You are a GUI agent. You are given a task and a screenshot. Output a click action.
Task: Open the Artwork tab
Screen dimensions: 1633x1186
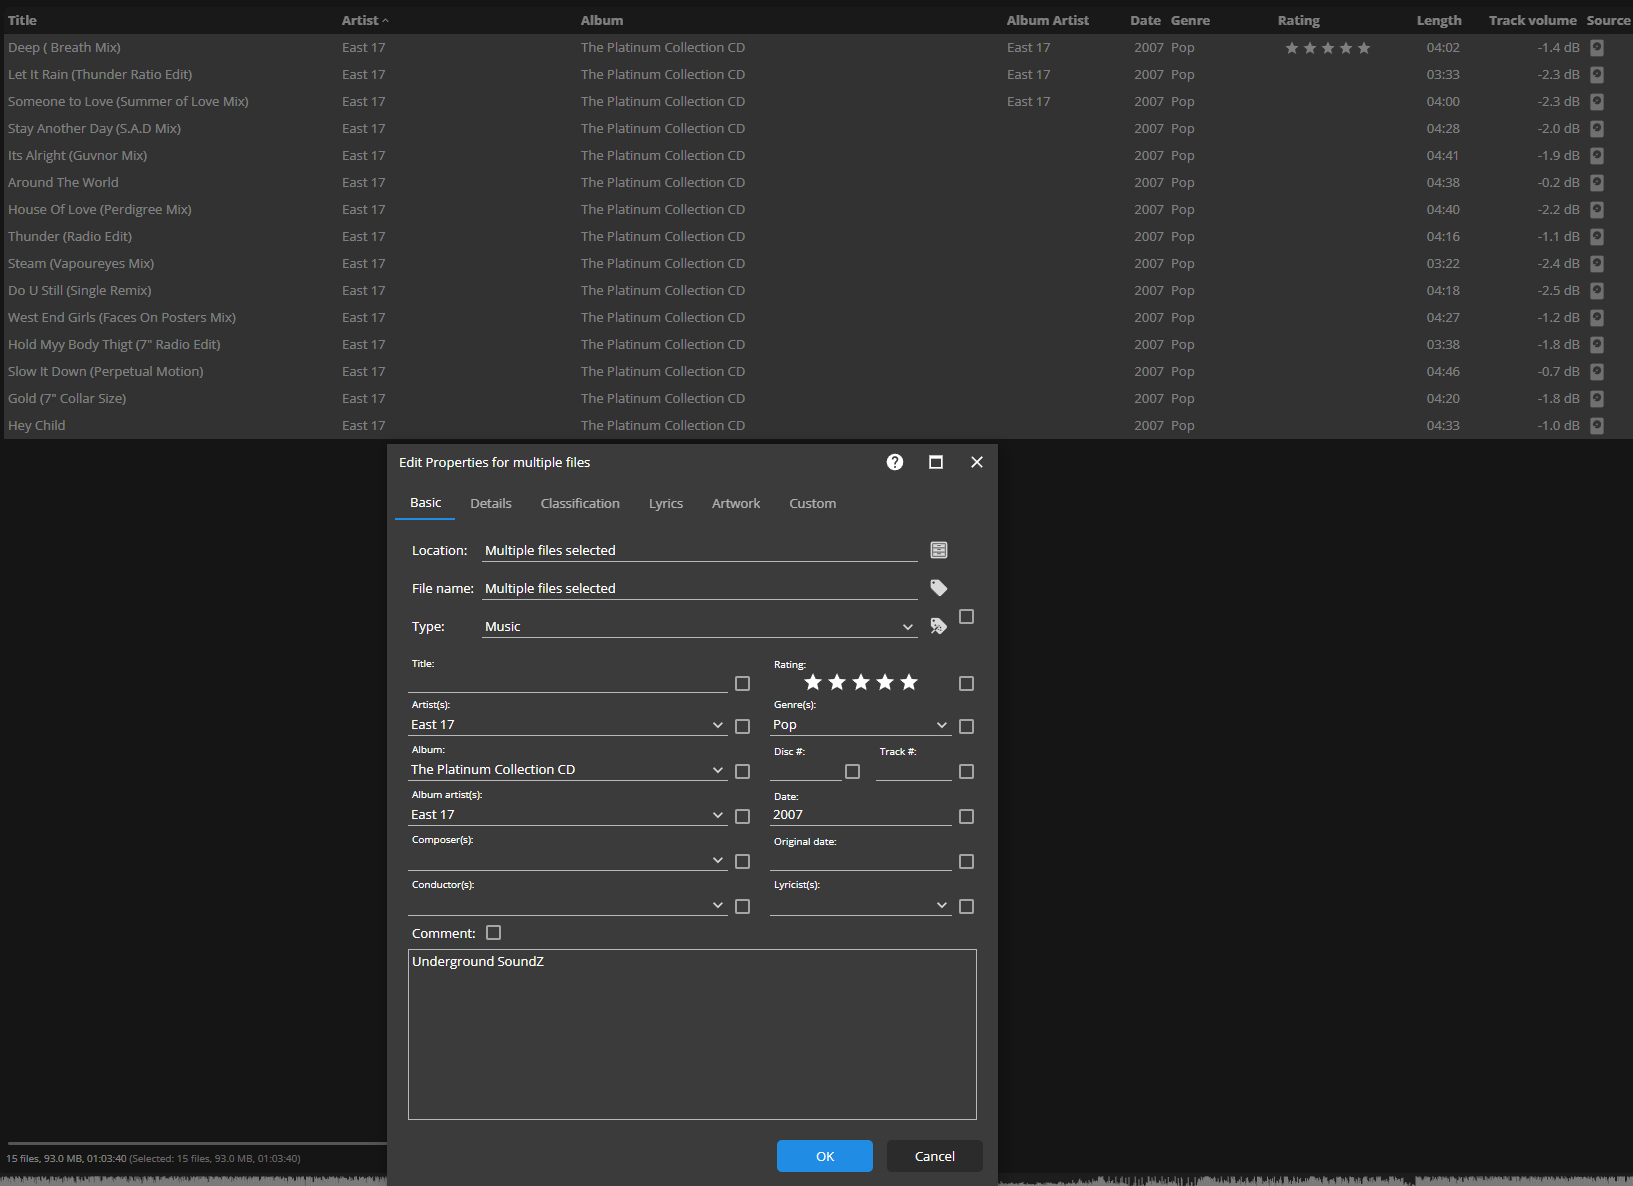click(736, 503)
